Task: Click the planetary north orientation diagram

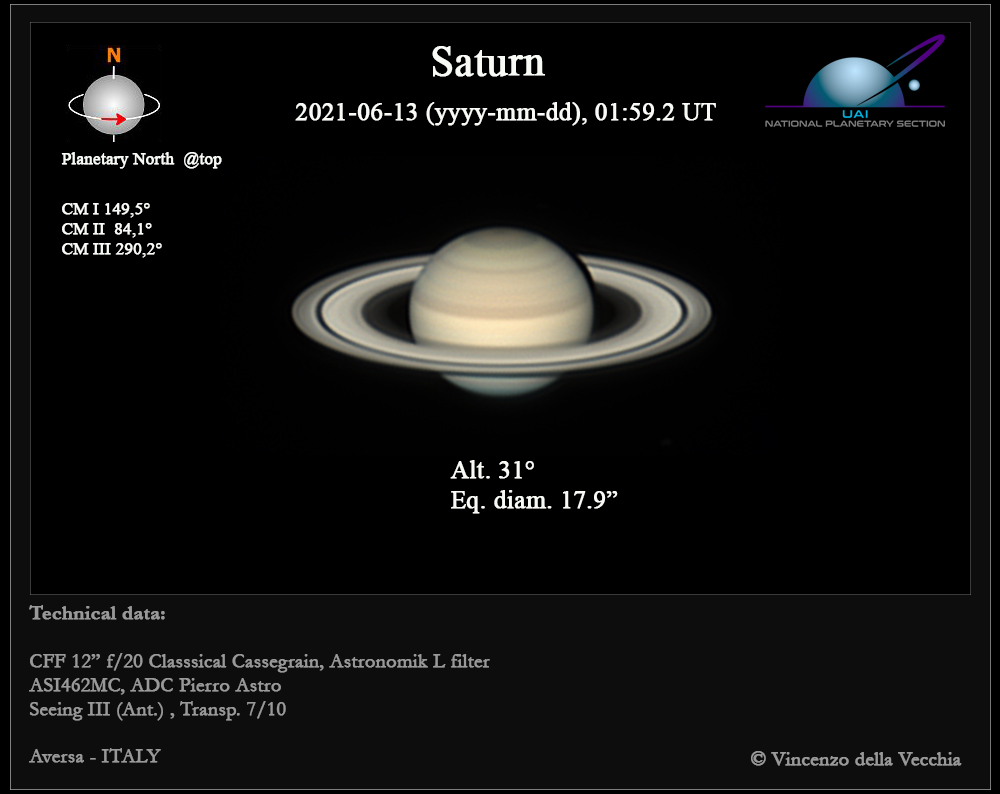Action: tap(114, 94)
